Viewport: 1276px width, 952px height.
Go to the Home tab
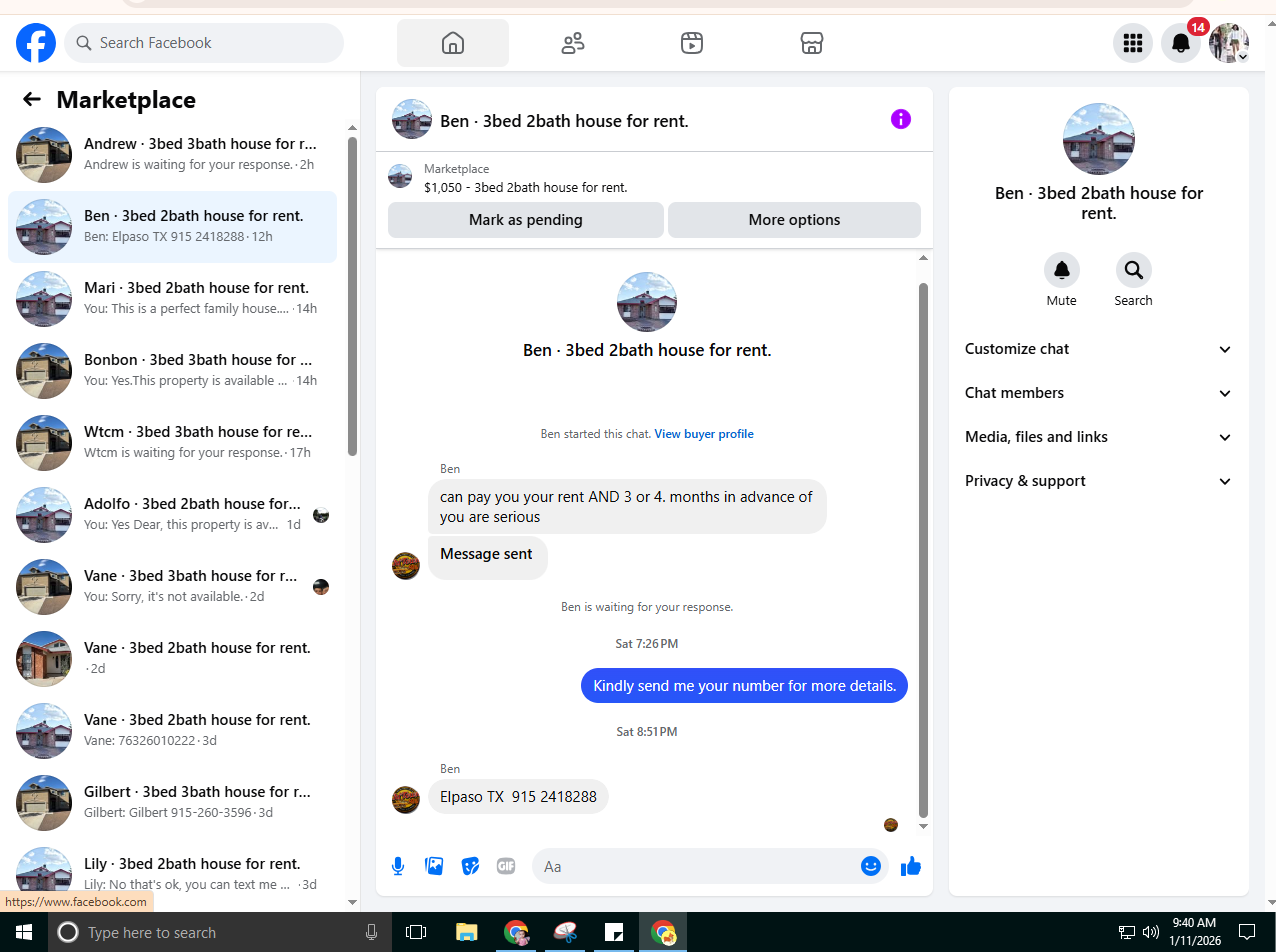point(453,43)
